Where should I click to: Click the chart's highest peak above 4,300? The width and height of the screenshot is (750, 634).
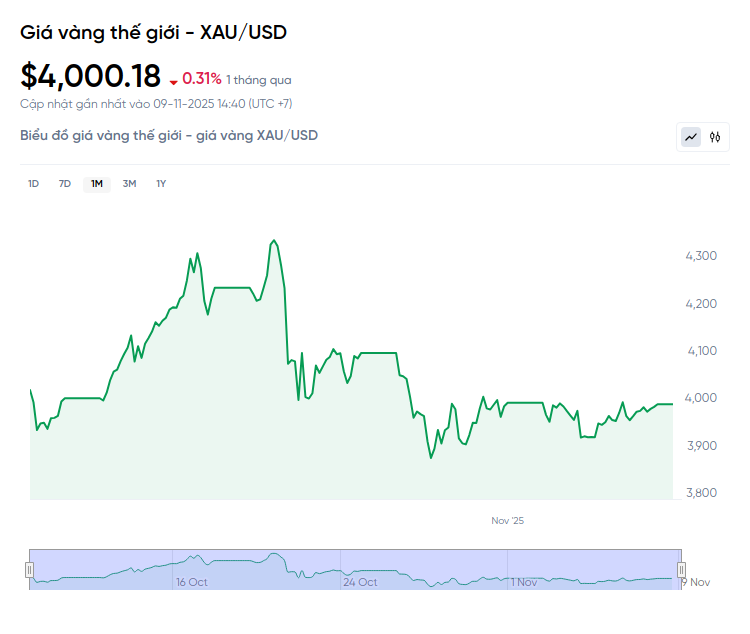[274, 240]
